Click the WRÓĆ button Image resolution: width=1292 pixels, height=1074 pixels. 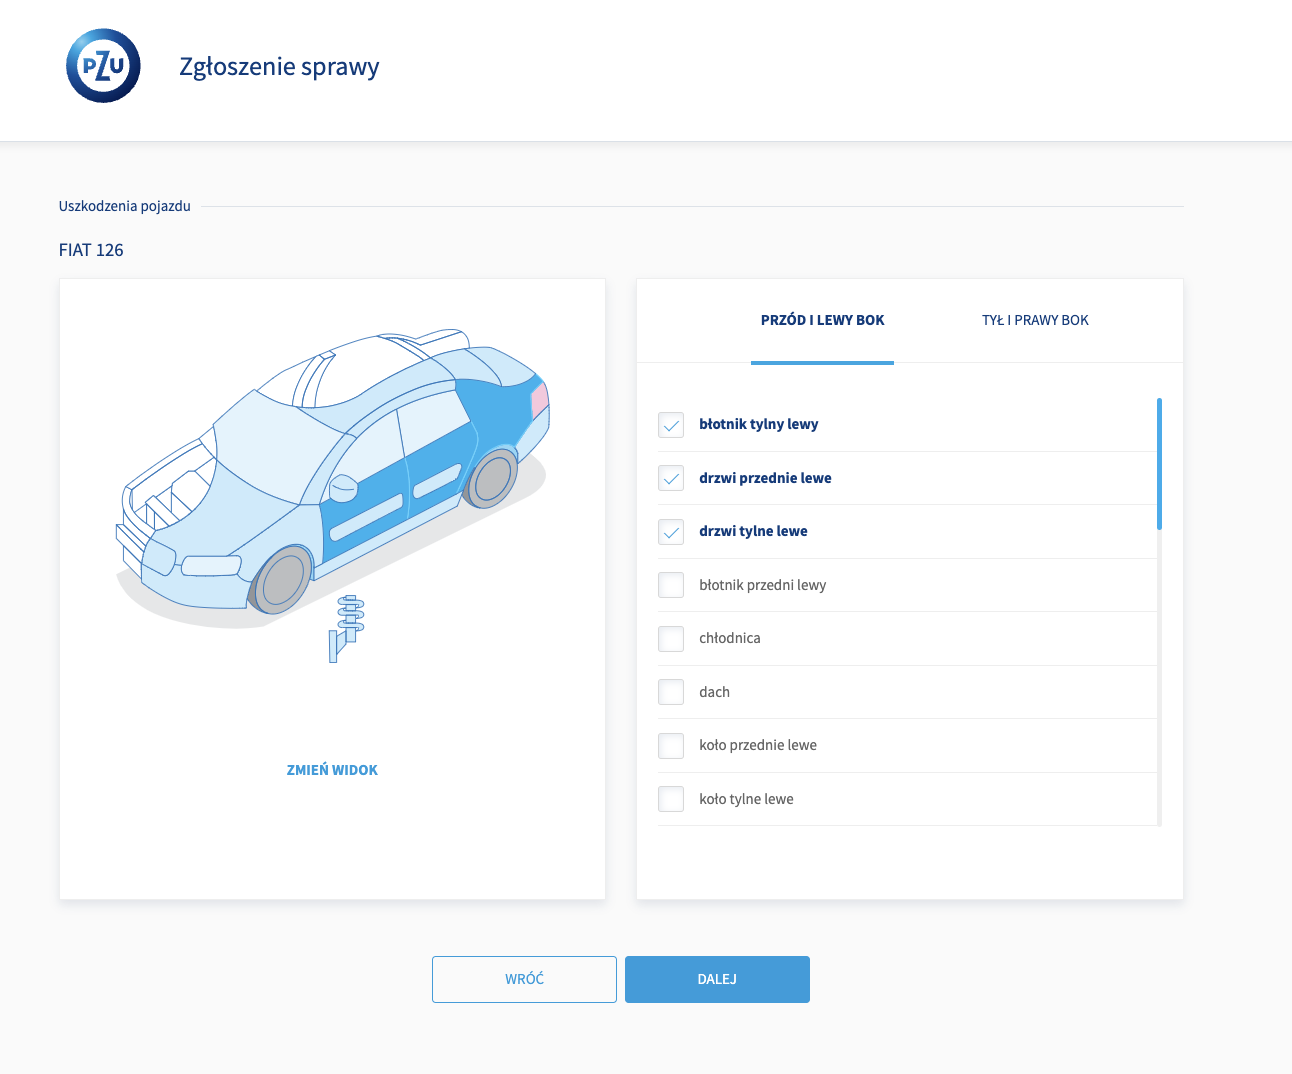(524, 979)
